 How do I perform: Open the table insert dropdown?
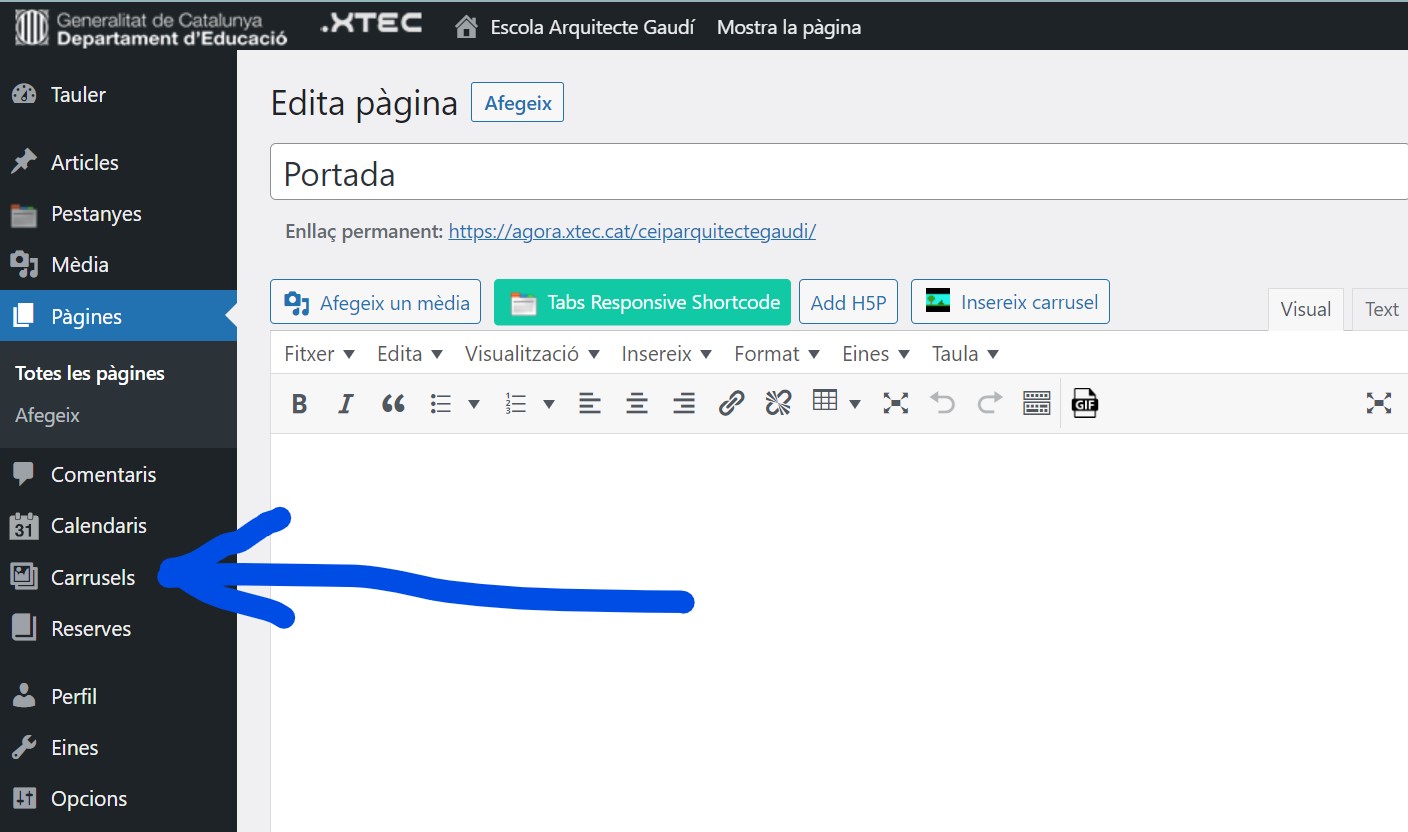click(855, 405)
